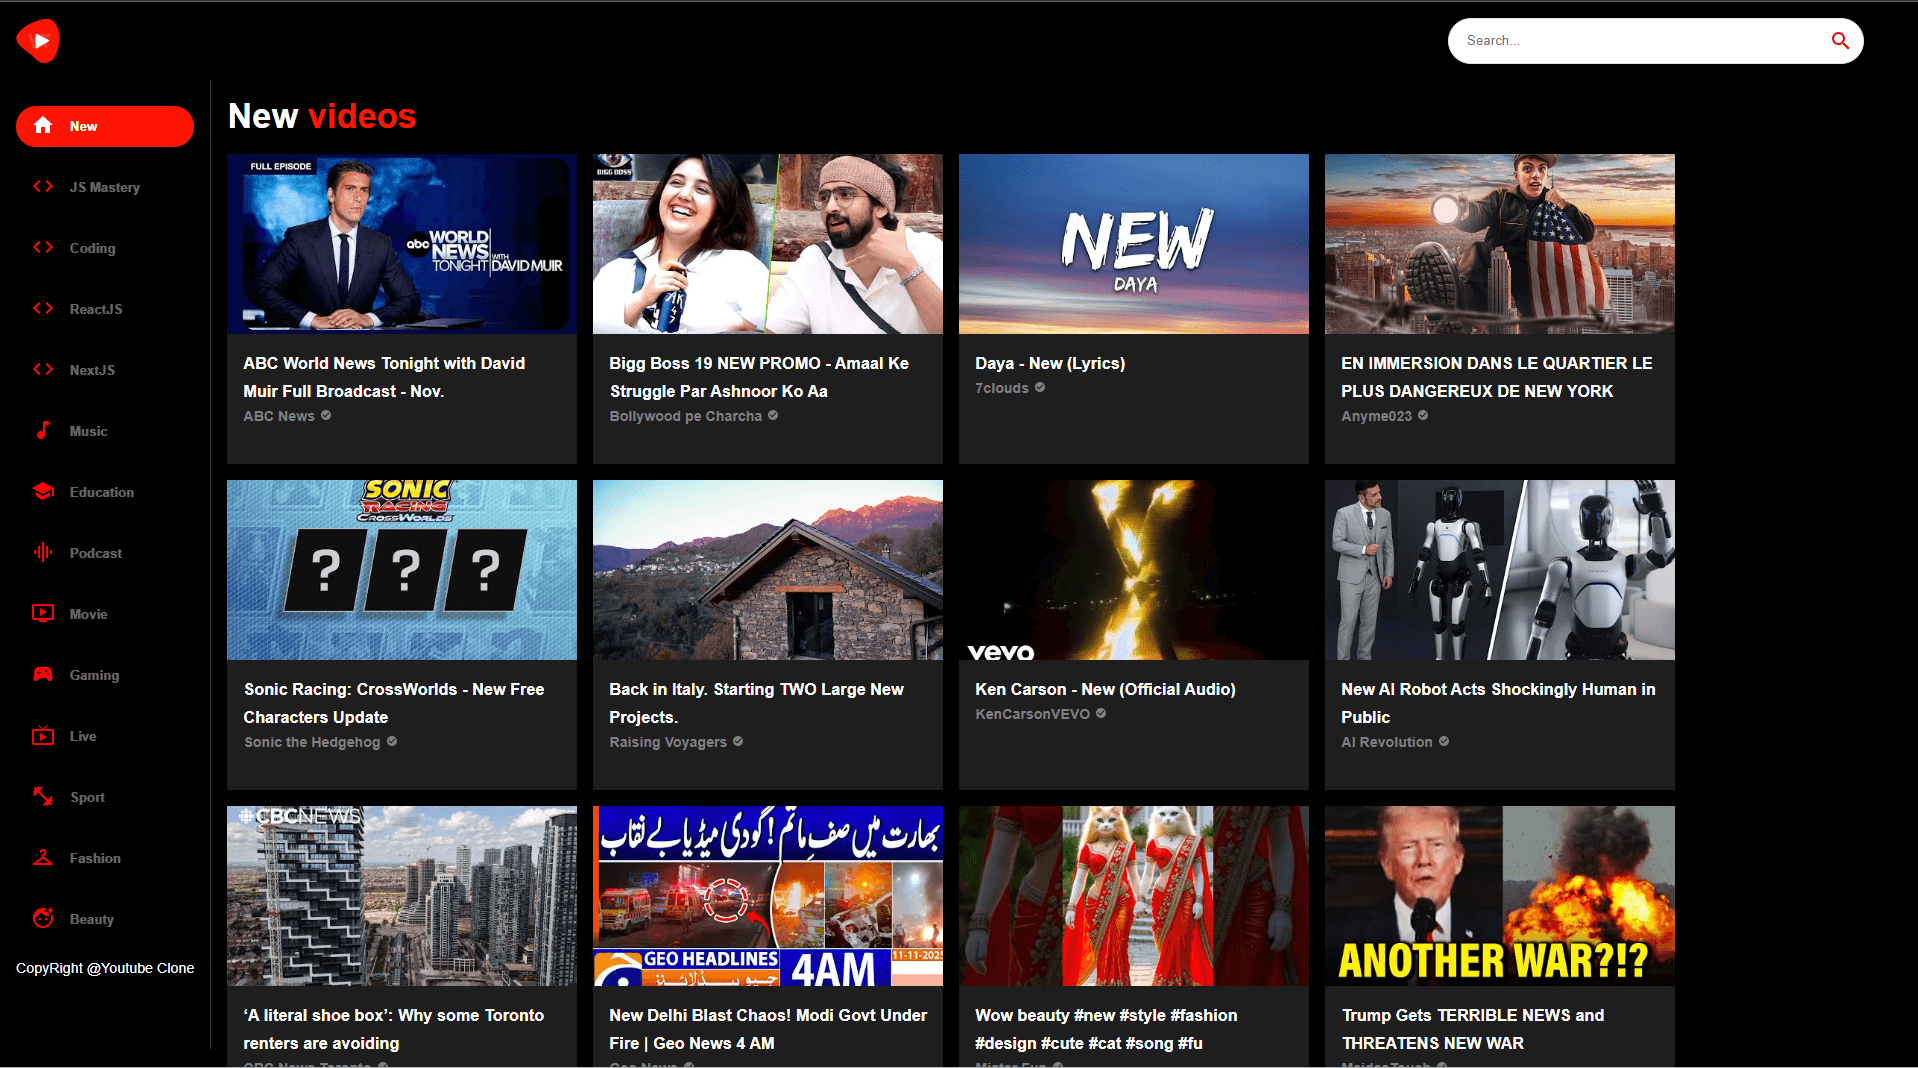
Task: Click verified badge next to Raising Voyagers
Action: coord(738,742)
